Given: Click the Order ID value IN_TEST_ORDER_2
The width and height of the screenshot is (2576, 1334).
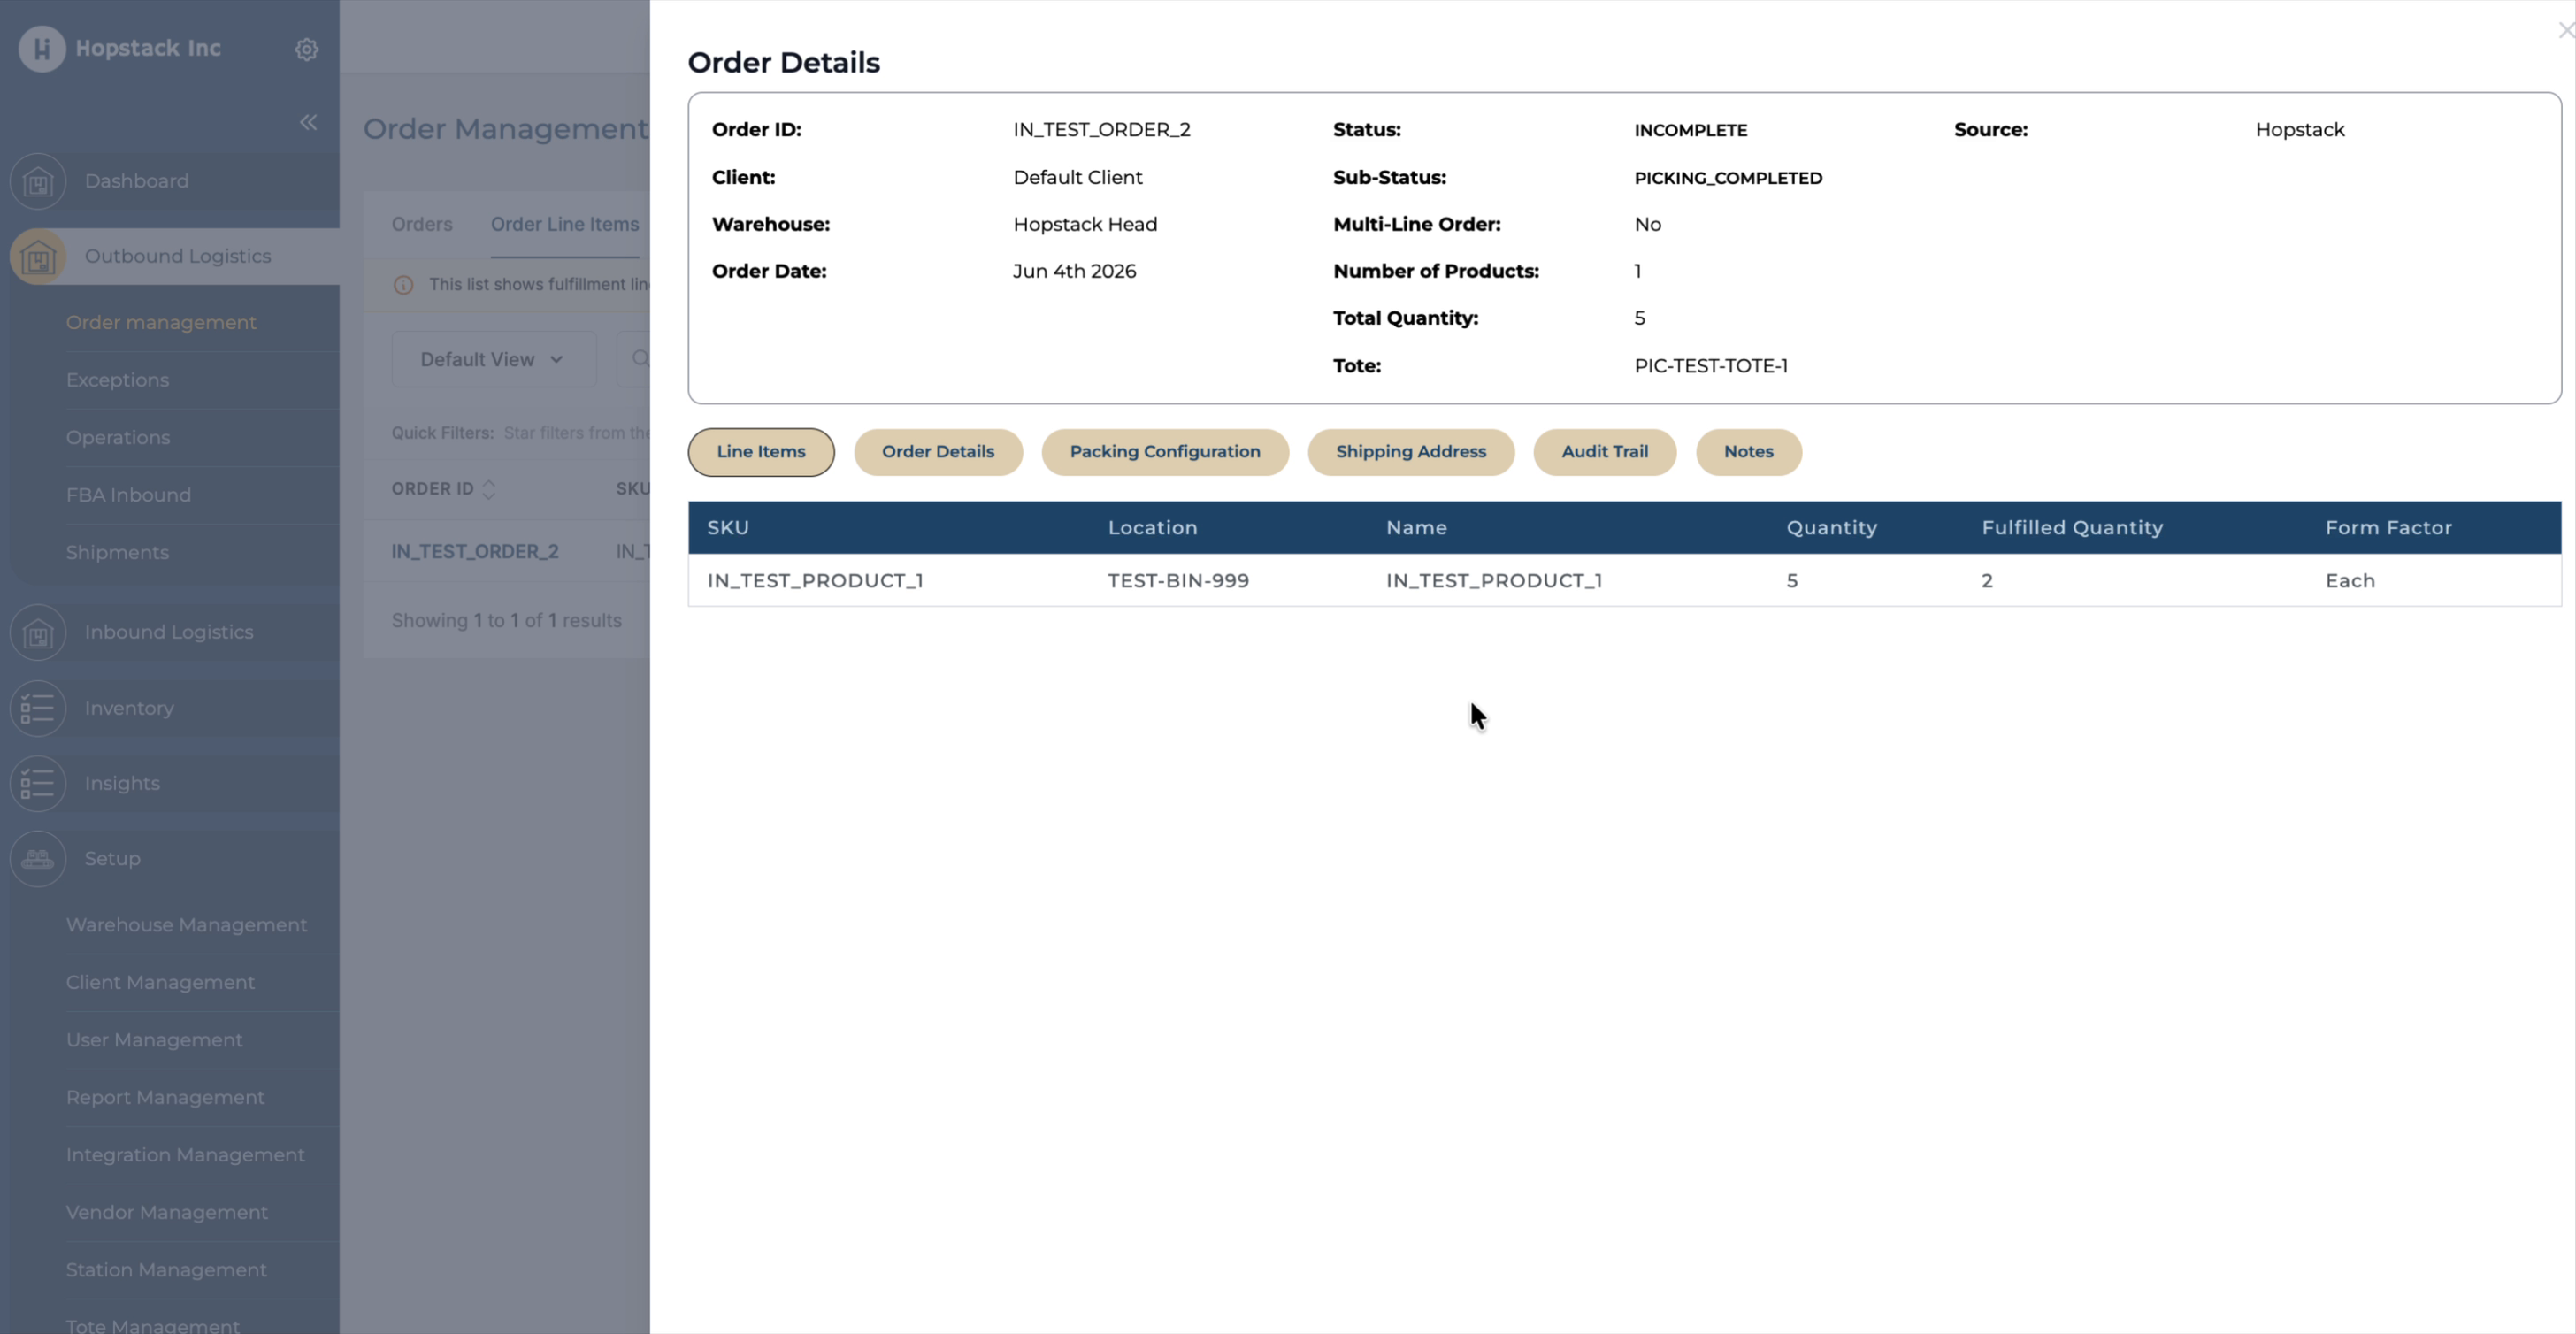Looking at the screenshot, I should (1102, 130).
